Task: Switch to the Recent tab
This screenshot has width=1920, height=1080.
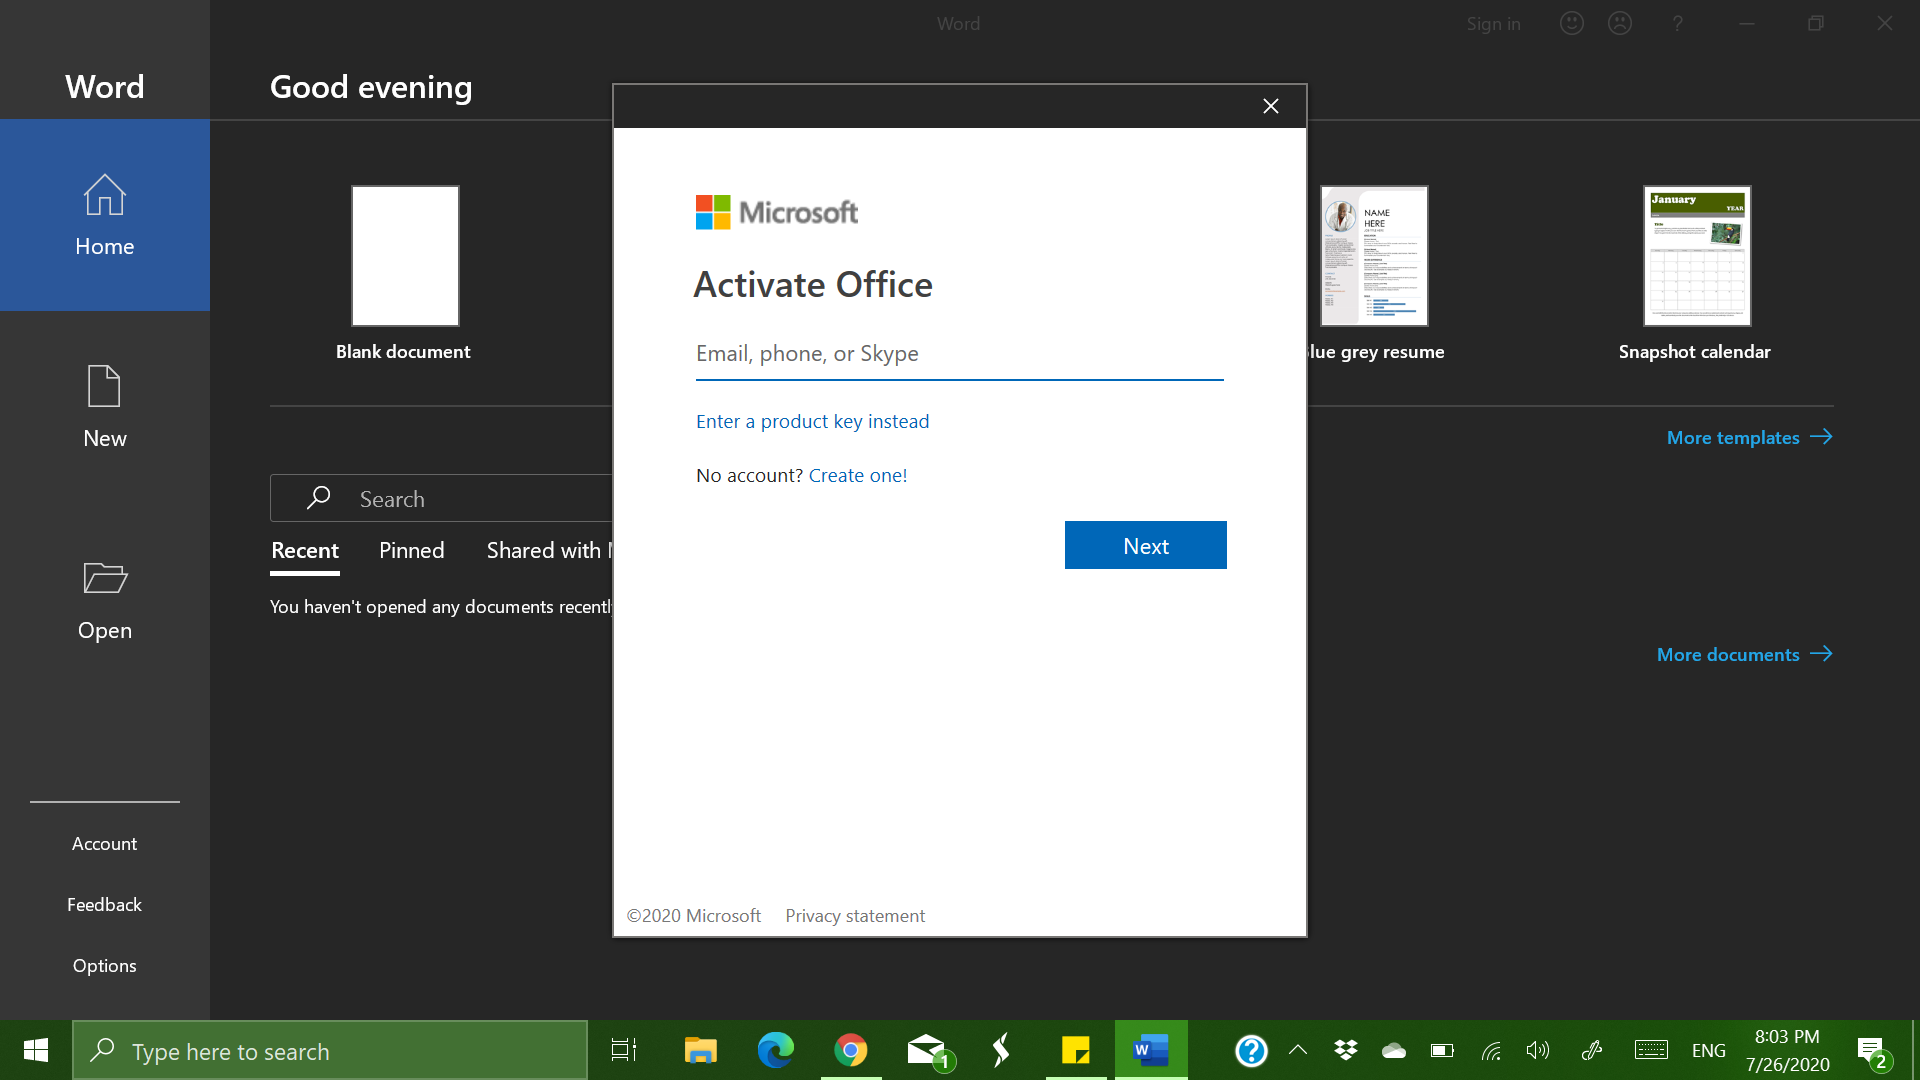Action: coord(304,550)
